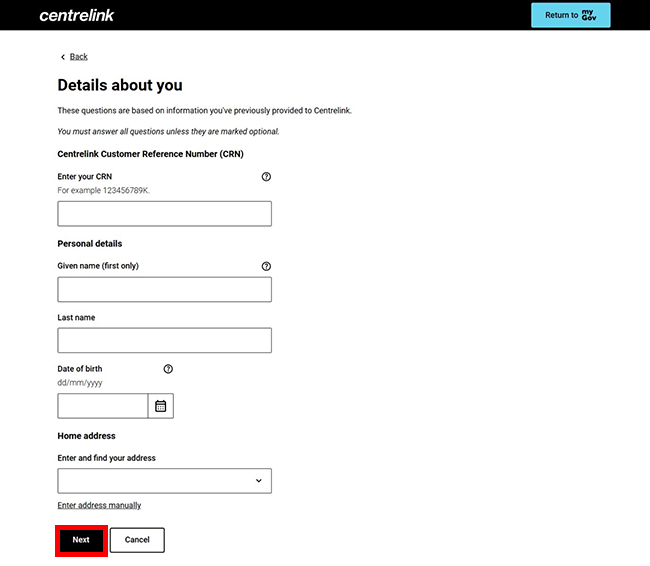Click the 'Date of birth' label text
This screenshot has height=566, width=650.
tap(80, 369)
